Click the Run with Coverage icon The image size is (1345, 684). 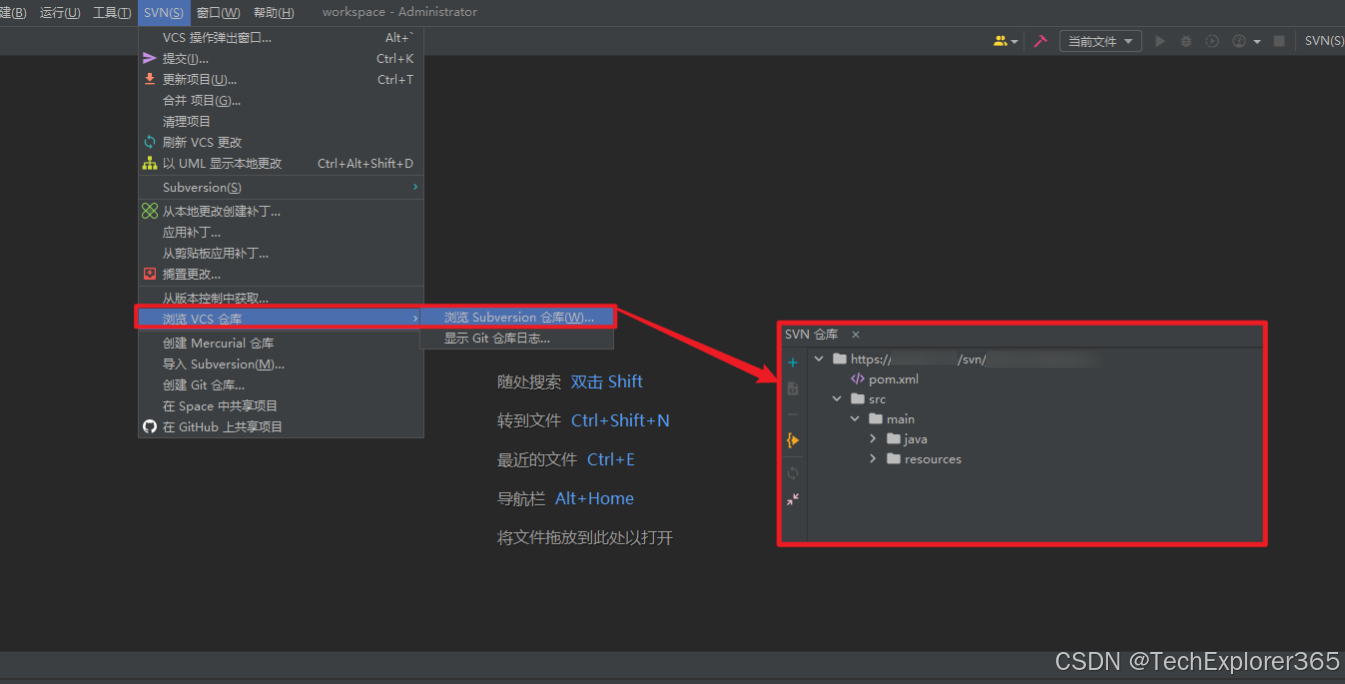(x=1212, y=41)
